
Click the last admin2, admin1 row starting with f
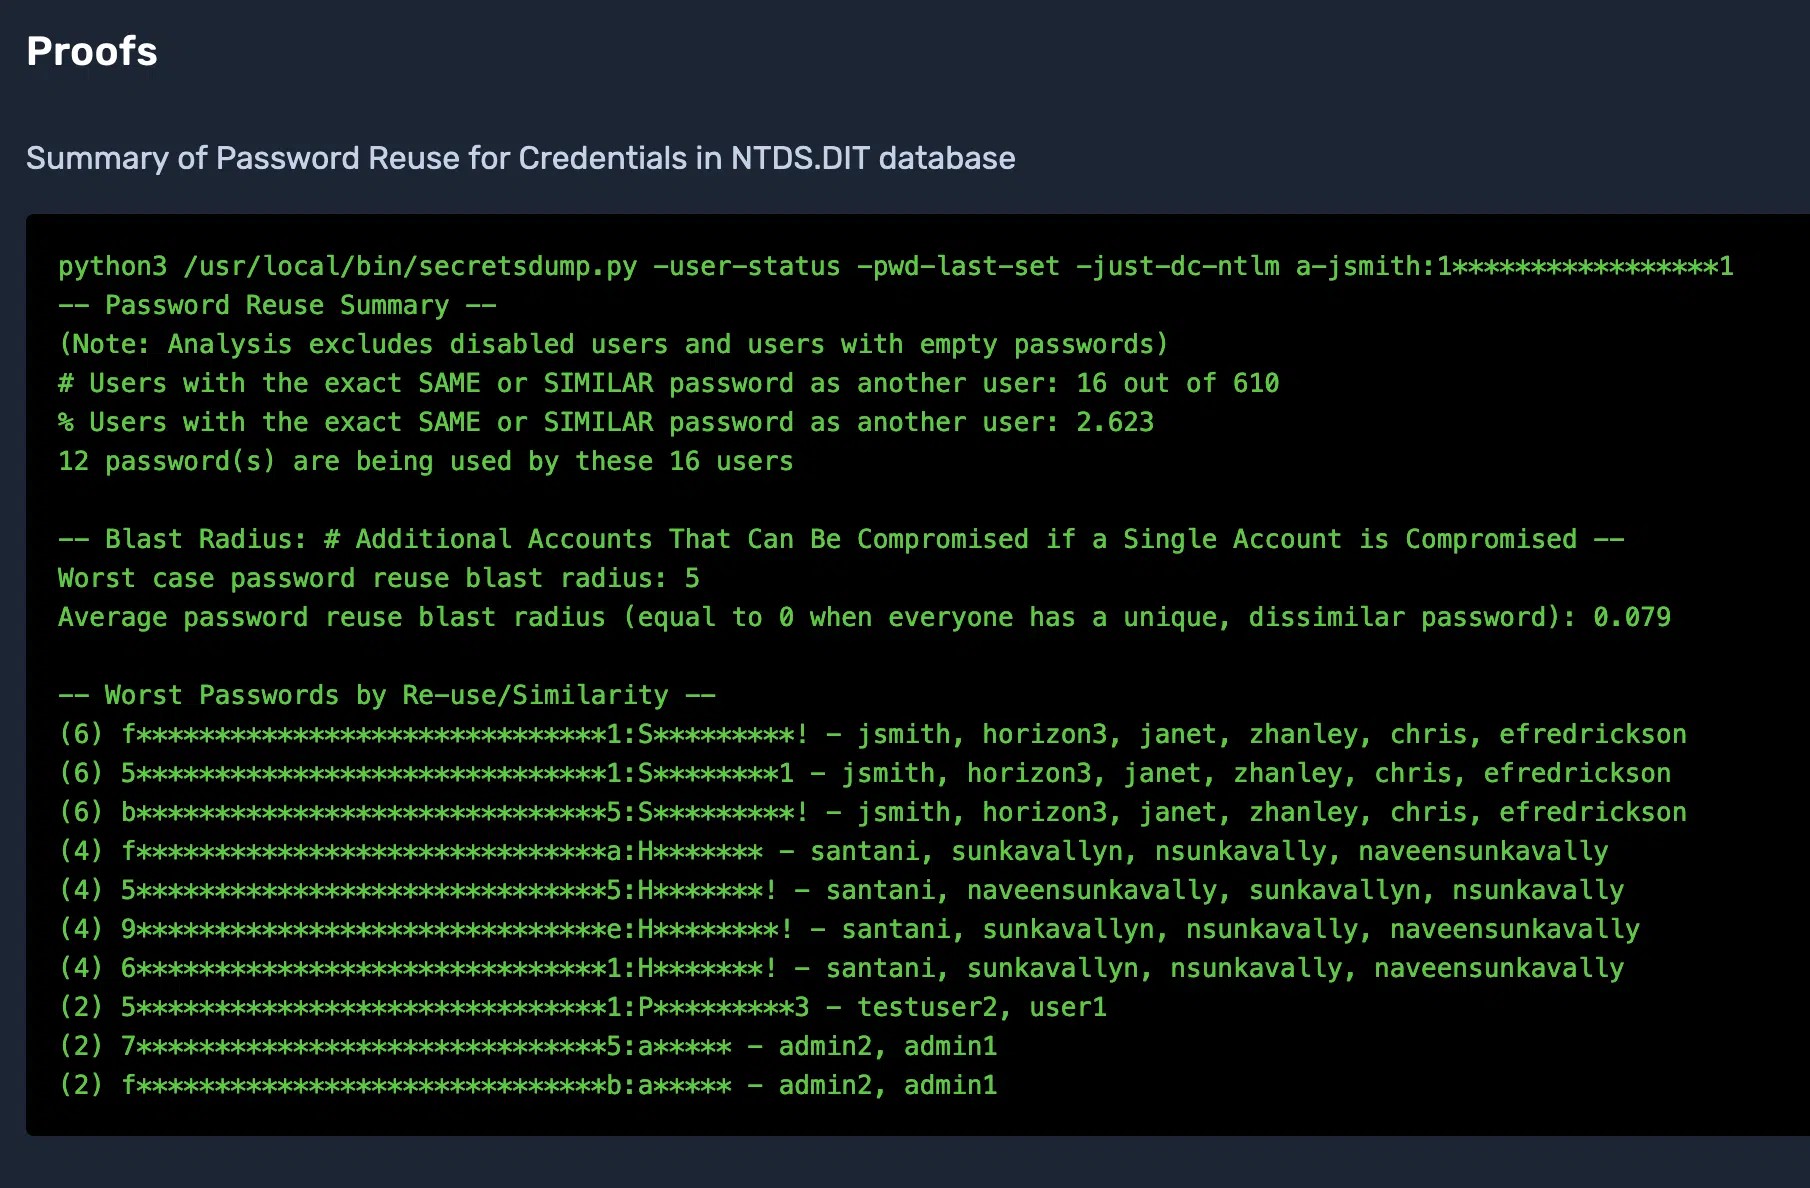(528, 1085)
